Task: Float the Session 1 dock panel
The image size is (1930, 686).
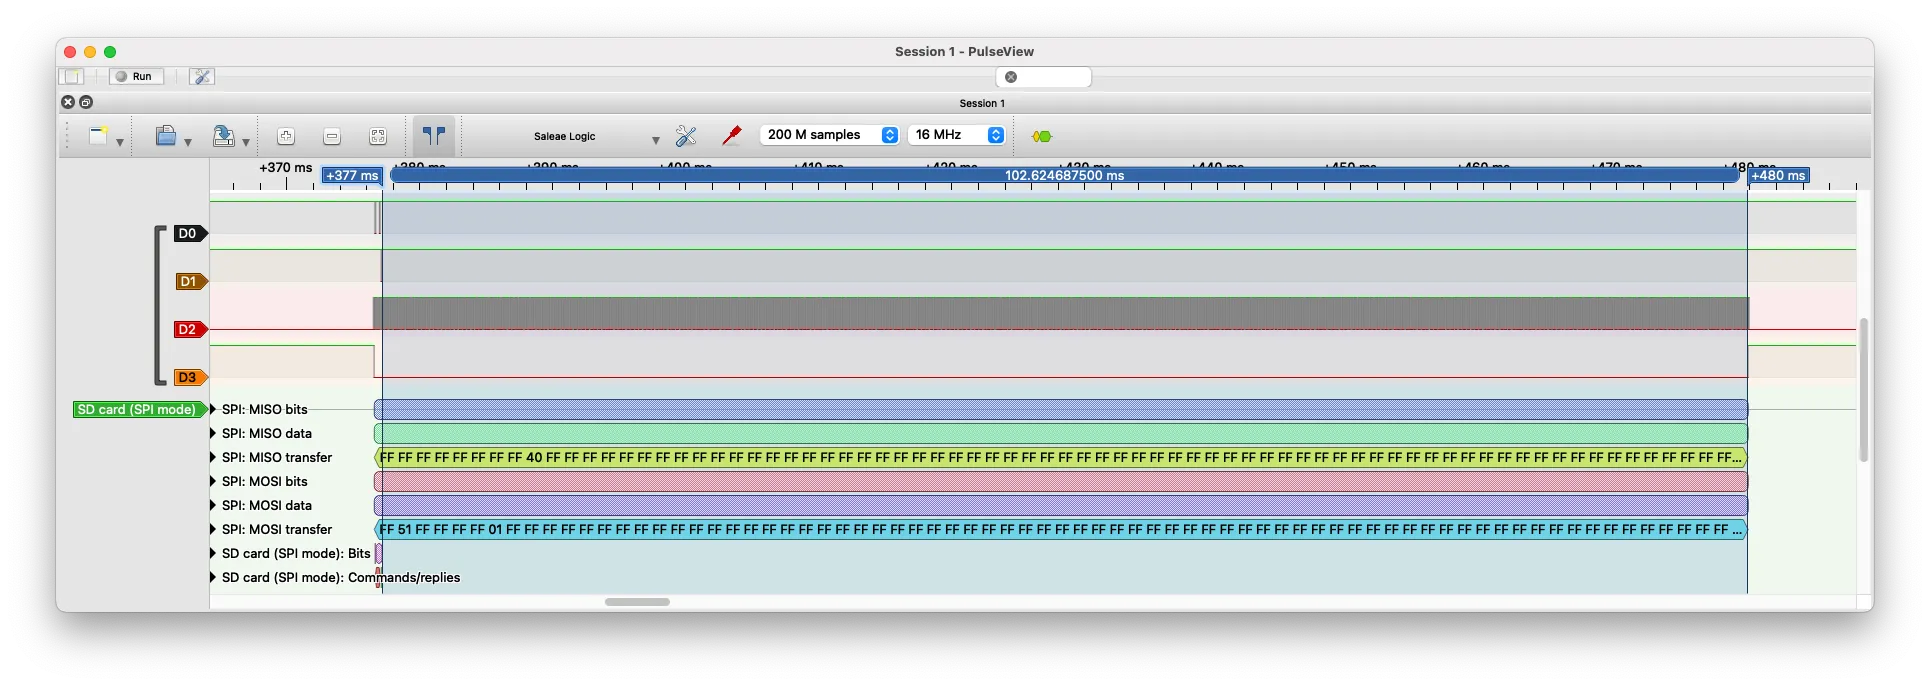Action: point(86,102)
